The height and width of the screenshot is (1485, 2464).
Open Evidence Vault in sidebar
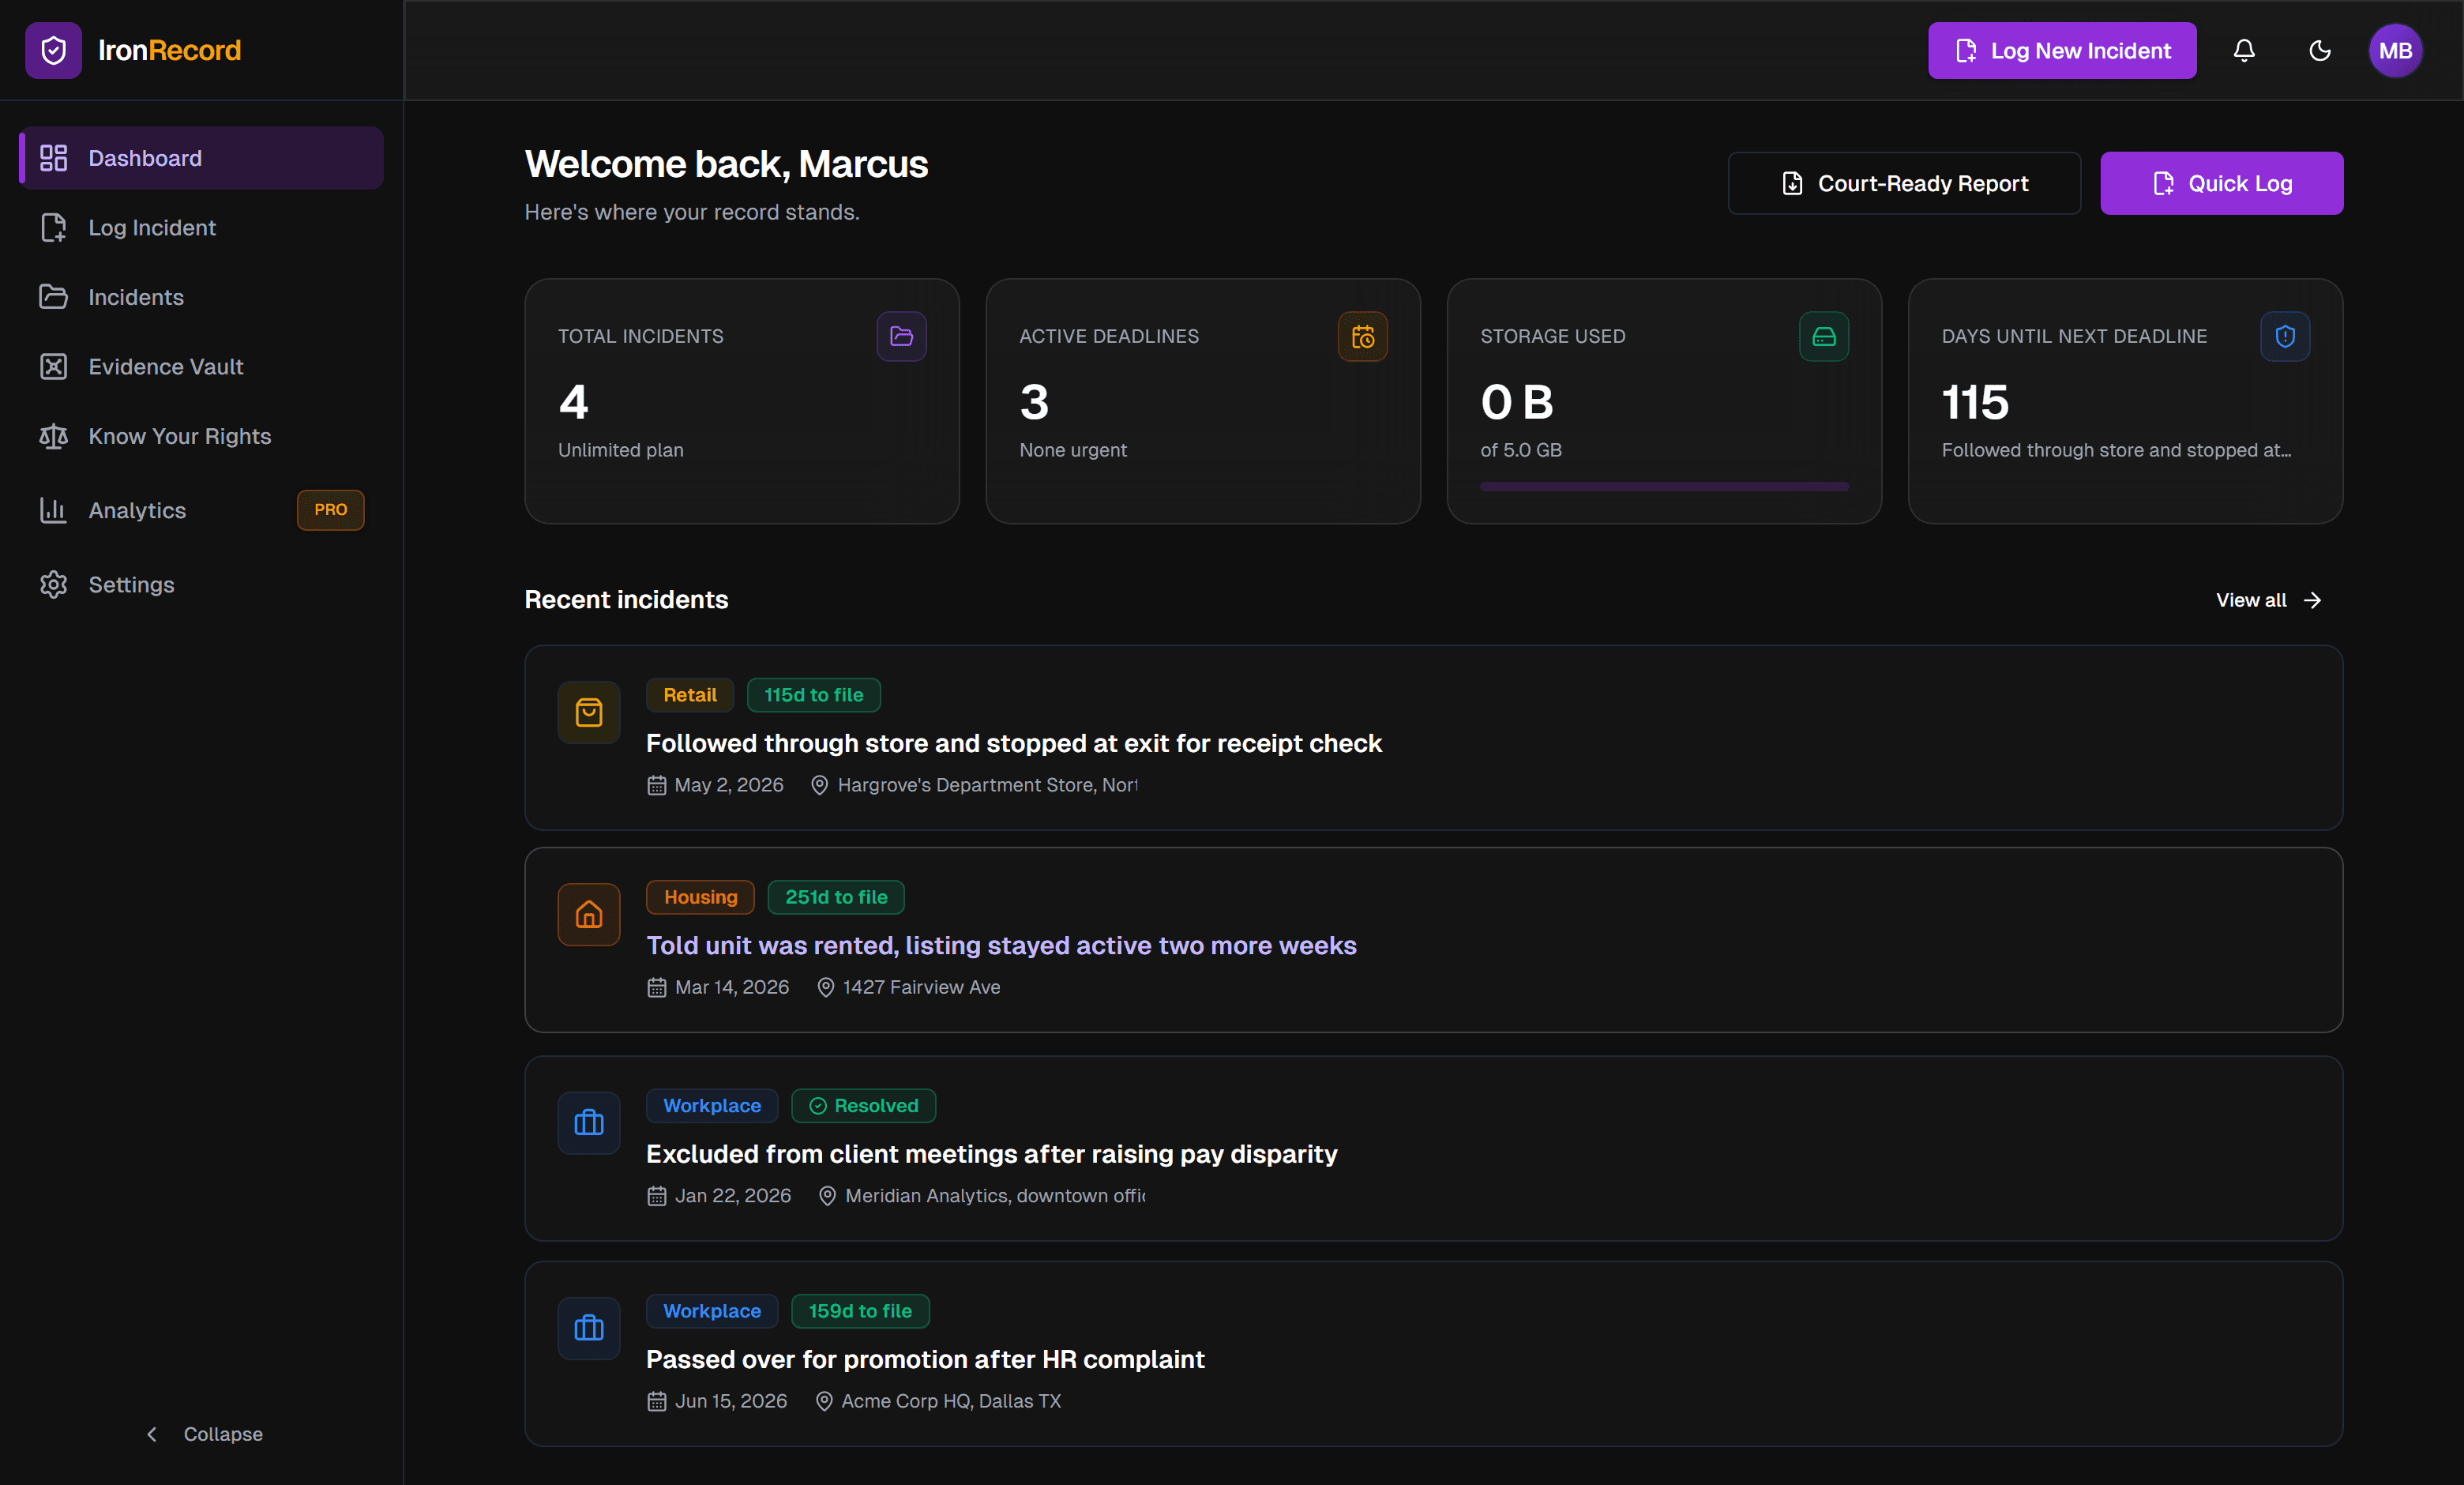(201, 366)
